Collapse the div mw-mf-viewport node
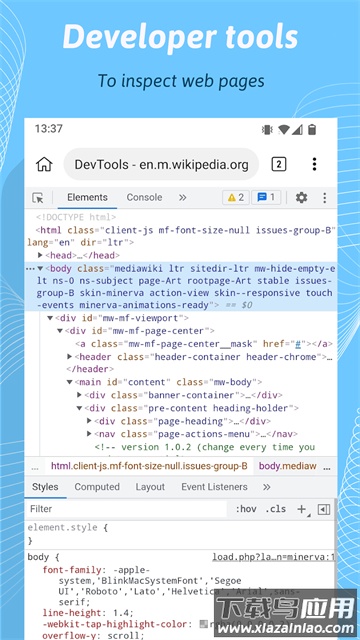Image resolution: width=360 pixels, height=640 pixels. pos(50,318)
